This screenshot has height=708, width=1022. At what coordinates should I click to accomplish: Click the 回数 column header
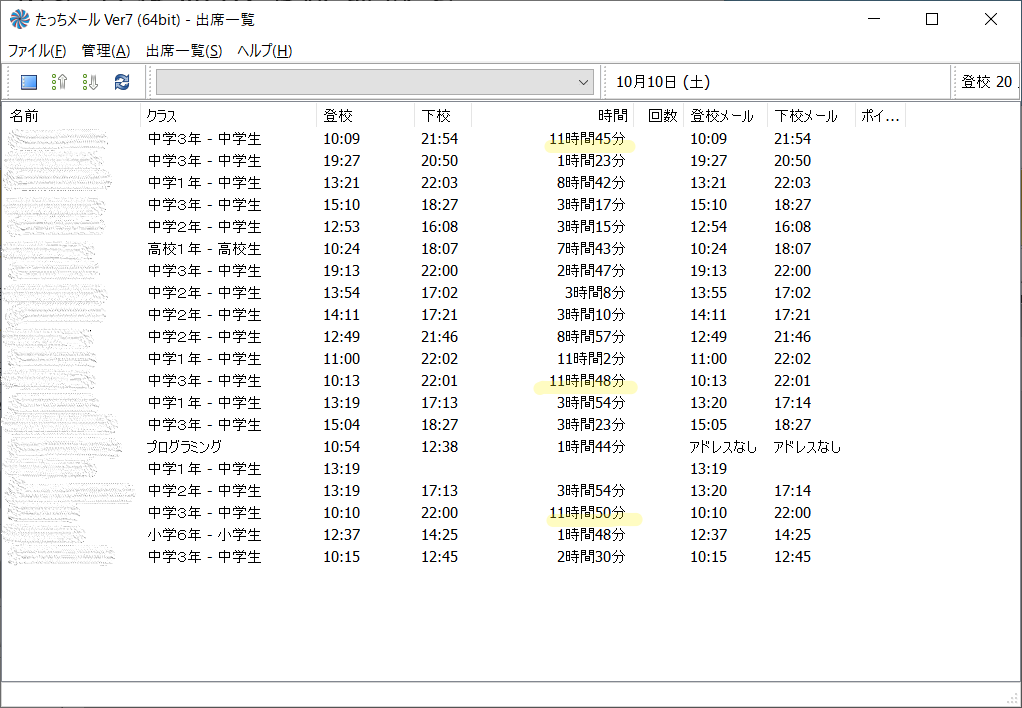(662, 116)
